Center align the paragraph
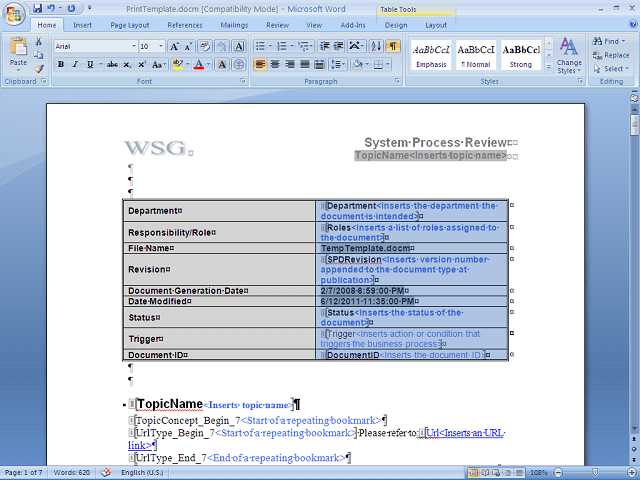Viewport: 640px width, 480px height. point(275,64)
